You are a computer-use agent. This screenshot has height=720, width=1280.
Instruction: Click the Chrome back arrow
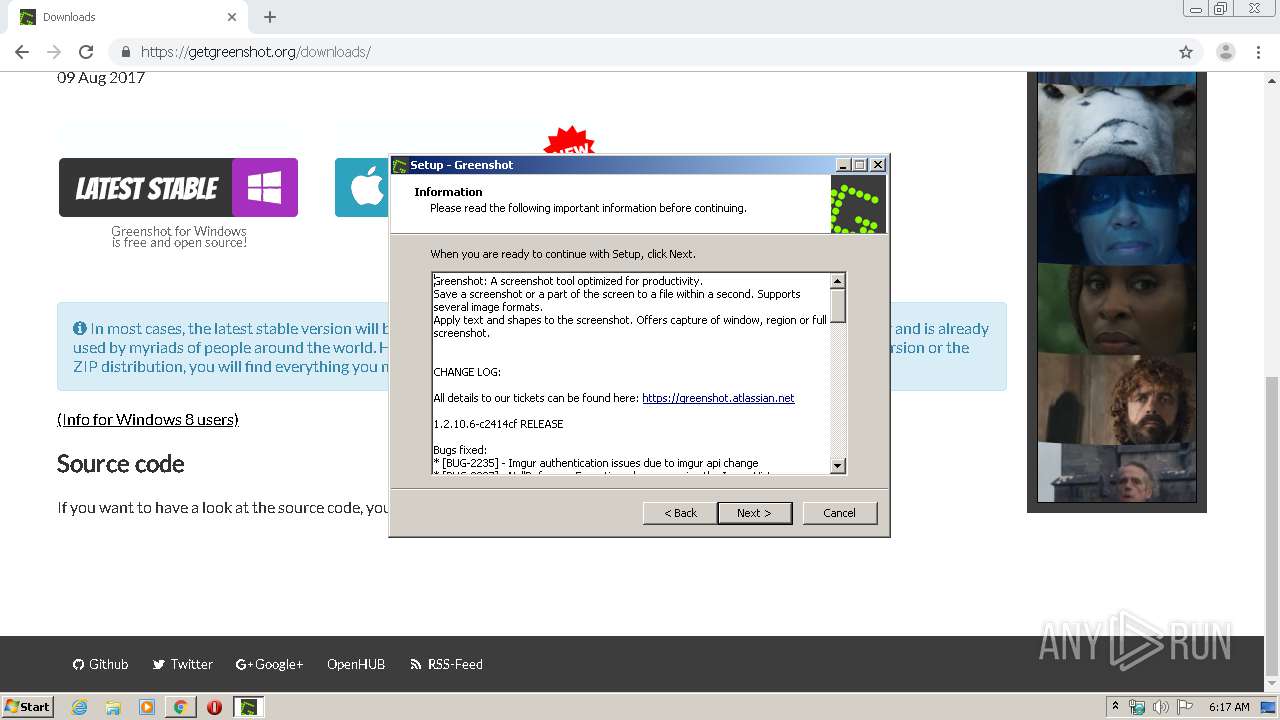click(x=22, y=52)
